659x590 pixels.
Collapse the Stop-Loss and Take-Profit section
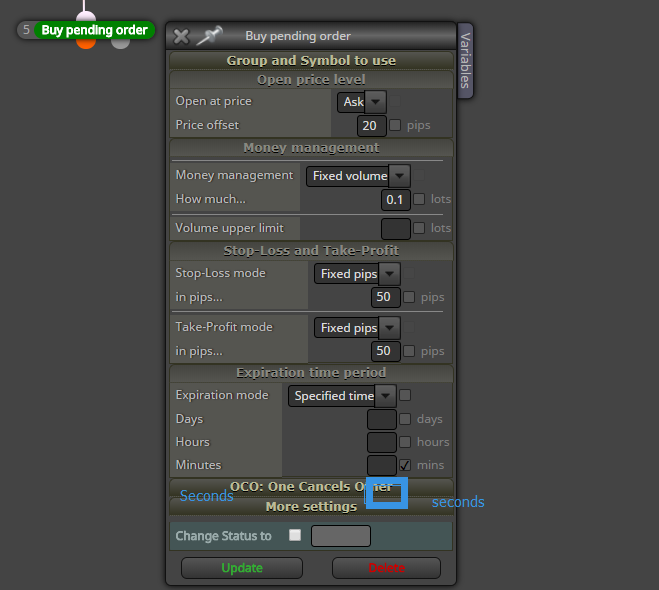[311, 250]
